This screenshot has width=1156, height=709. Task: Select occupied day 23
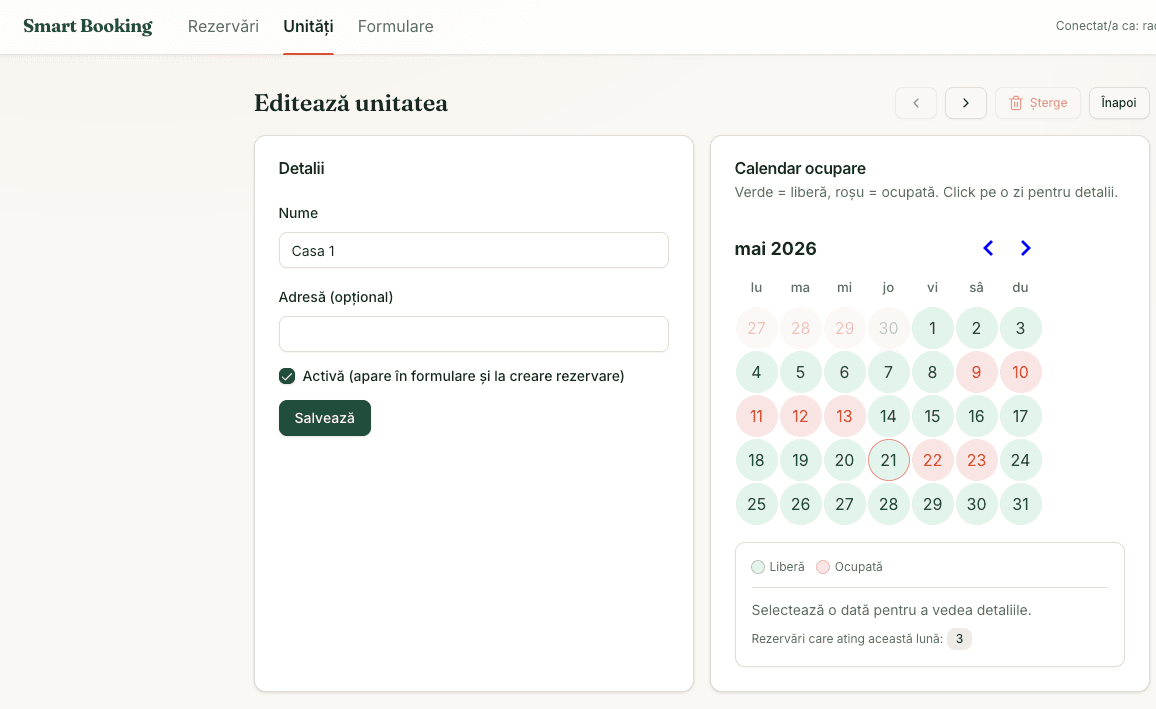[976, 461]
